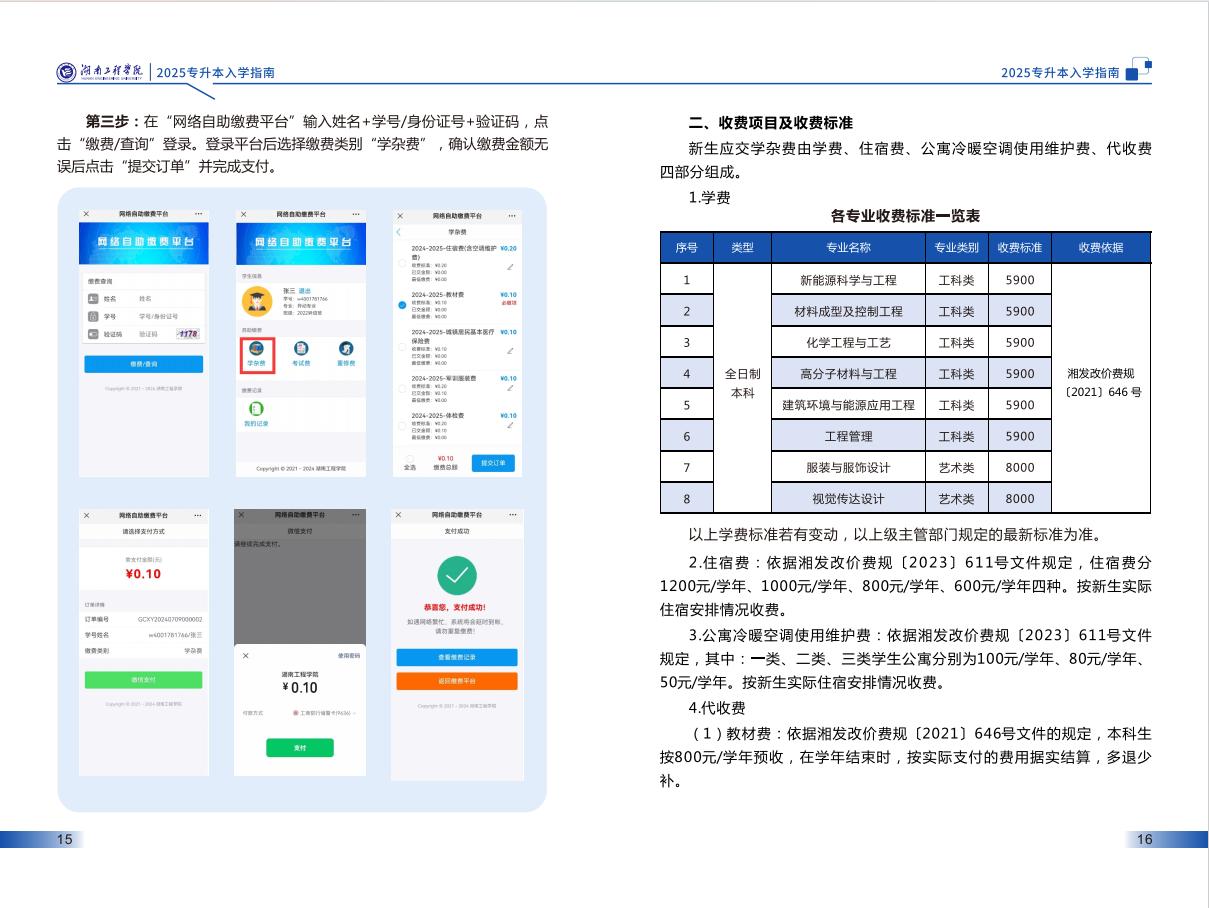Screen dimensions: 1209x908
Task: Click the orange 返回缴费平台 button
Action: click(x=457, y=681)
